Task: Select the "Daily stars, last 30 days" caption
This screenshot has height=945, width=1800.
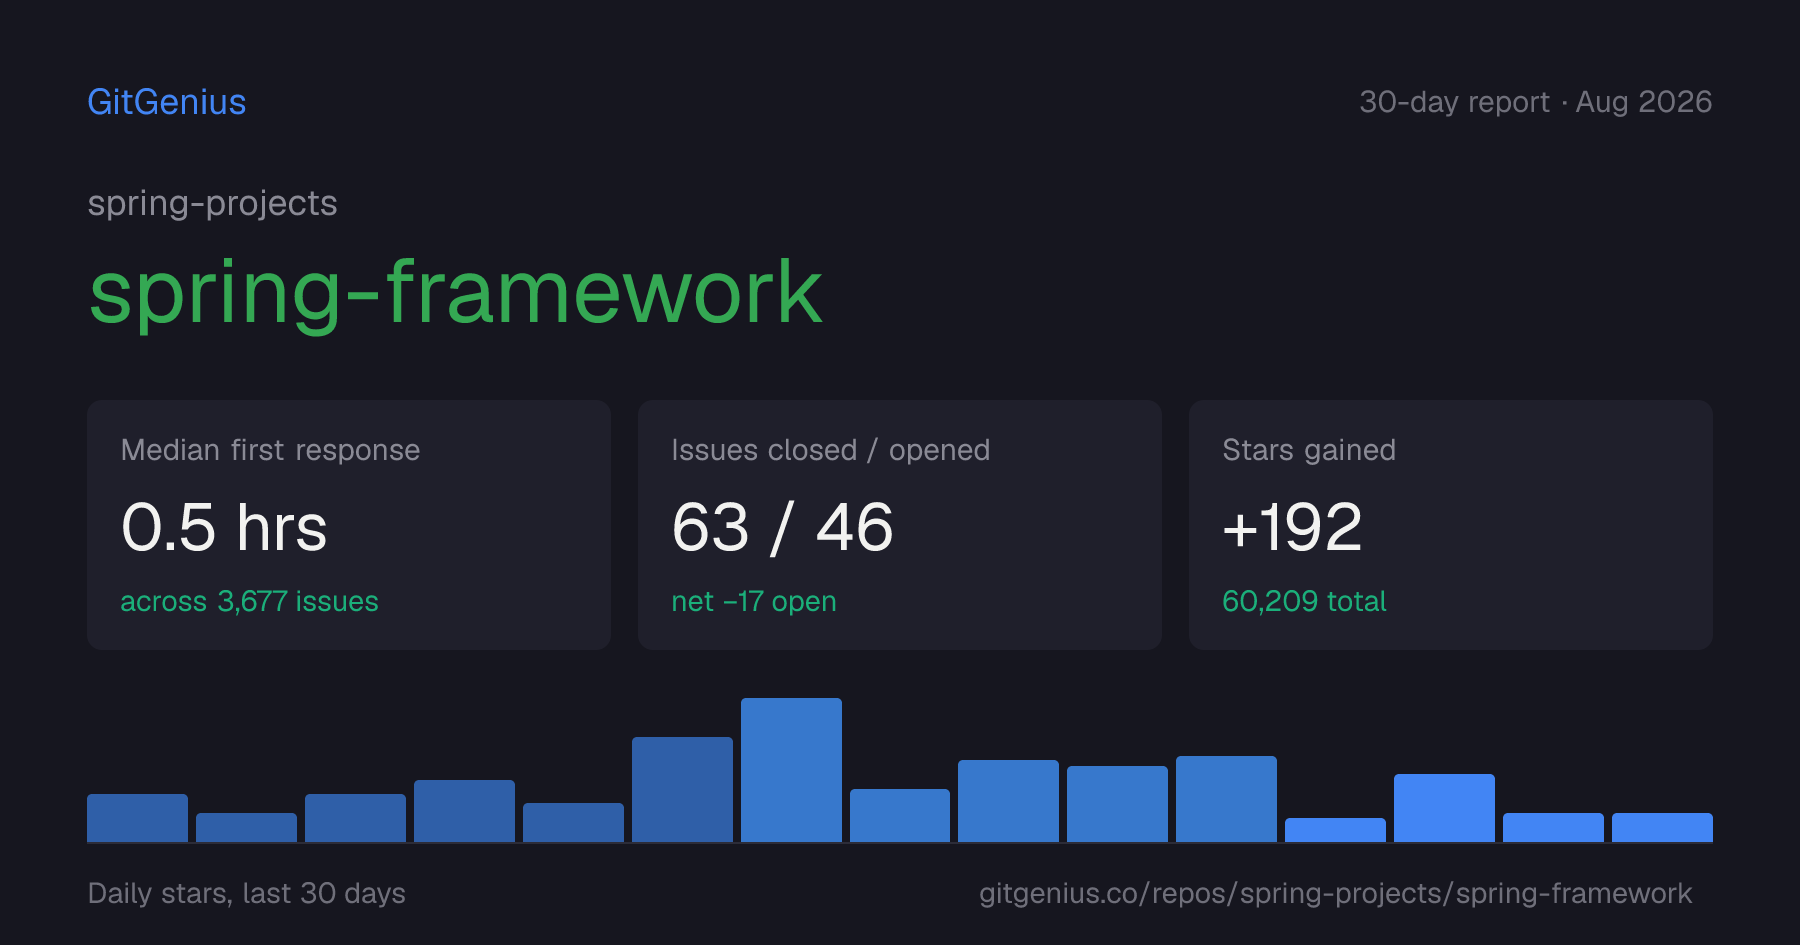Action: click(x=247, y=893)
